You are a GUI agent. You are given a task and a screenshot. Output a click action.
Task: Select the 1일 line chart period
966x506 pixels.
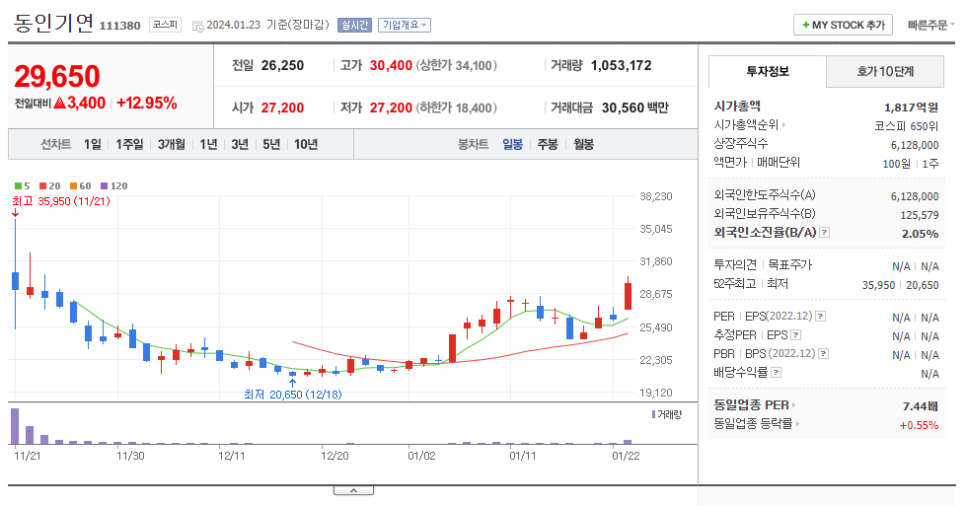[x=92, y=144]
